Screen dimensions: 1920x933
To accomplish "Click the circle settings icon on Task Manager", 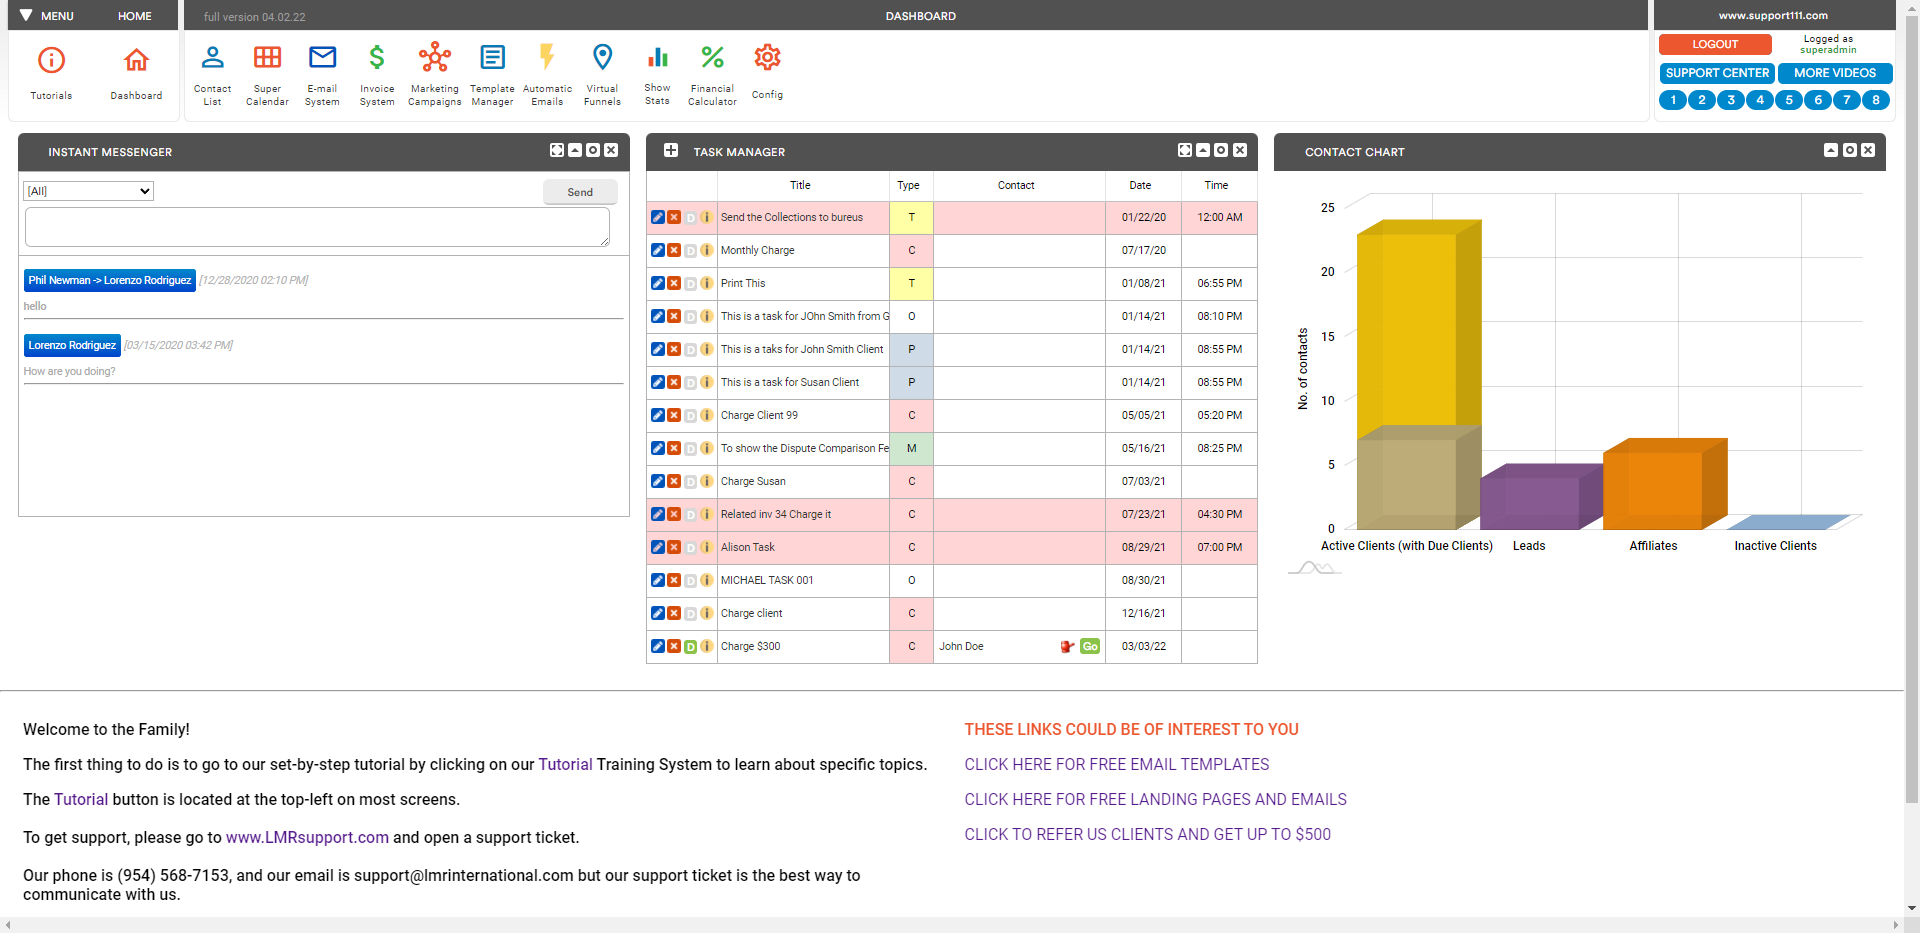I will [1221, 150].
